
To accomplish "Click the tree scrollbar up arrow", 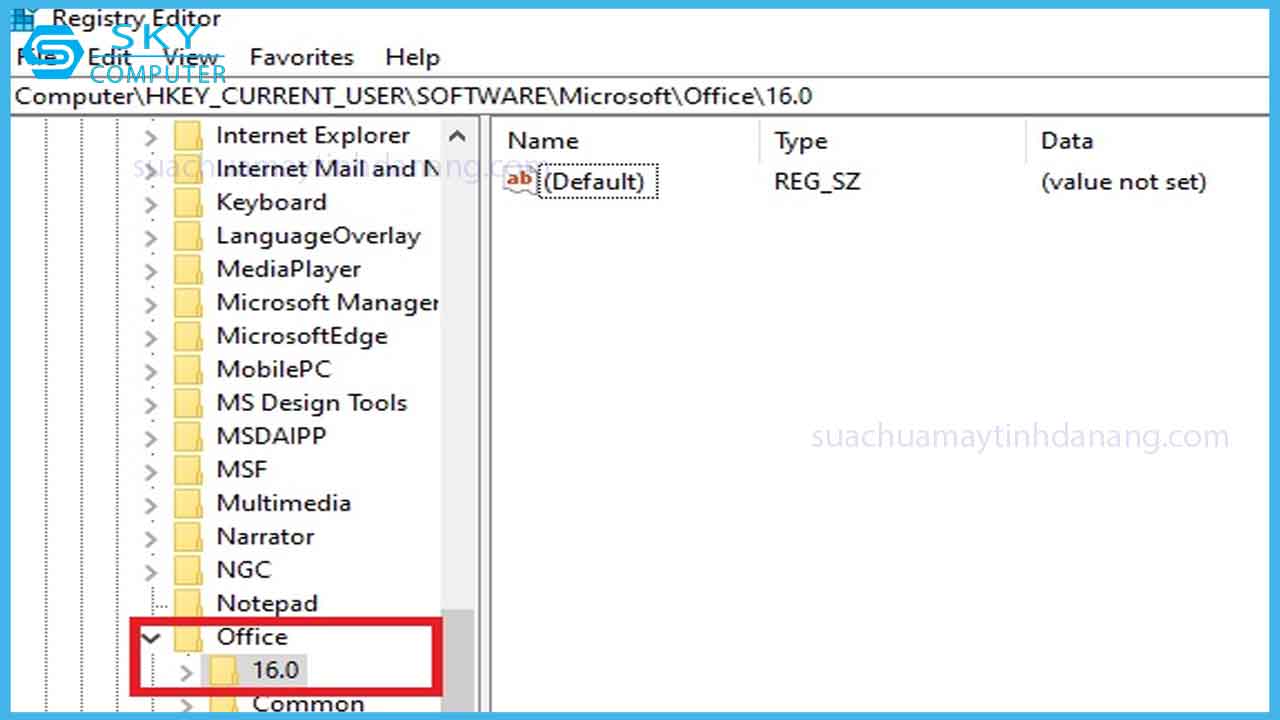I will (457, 137).
